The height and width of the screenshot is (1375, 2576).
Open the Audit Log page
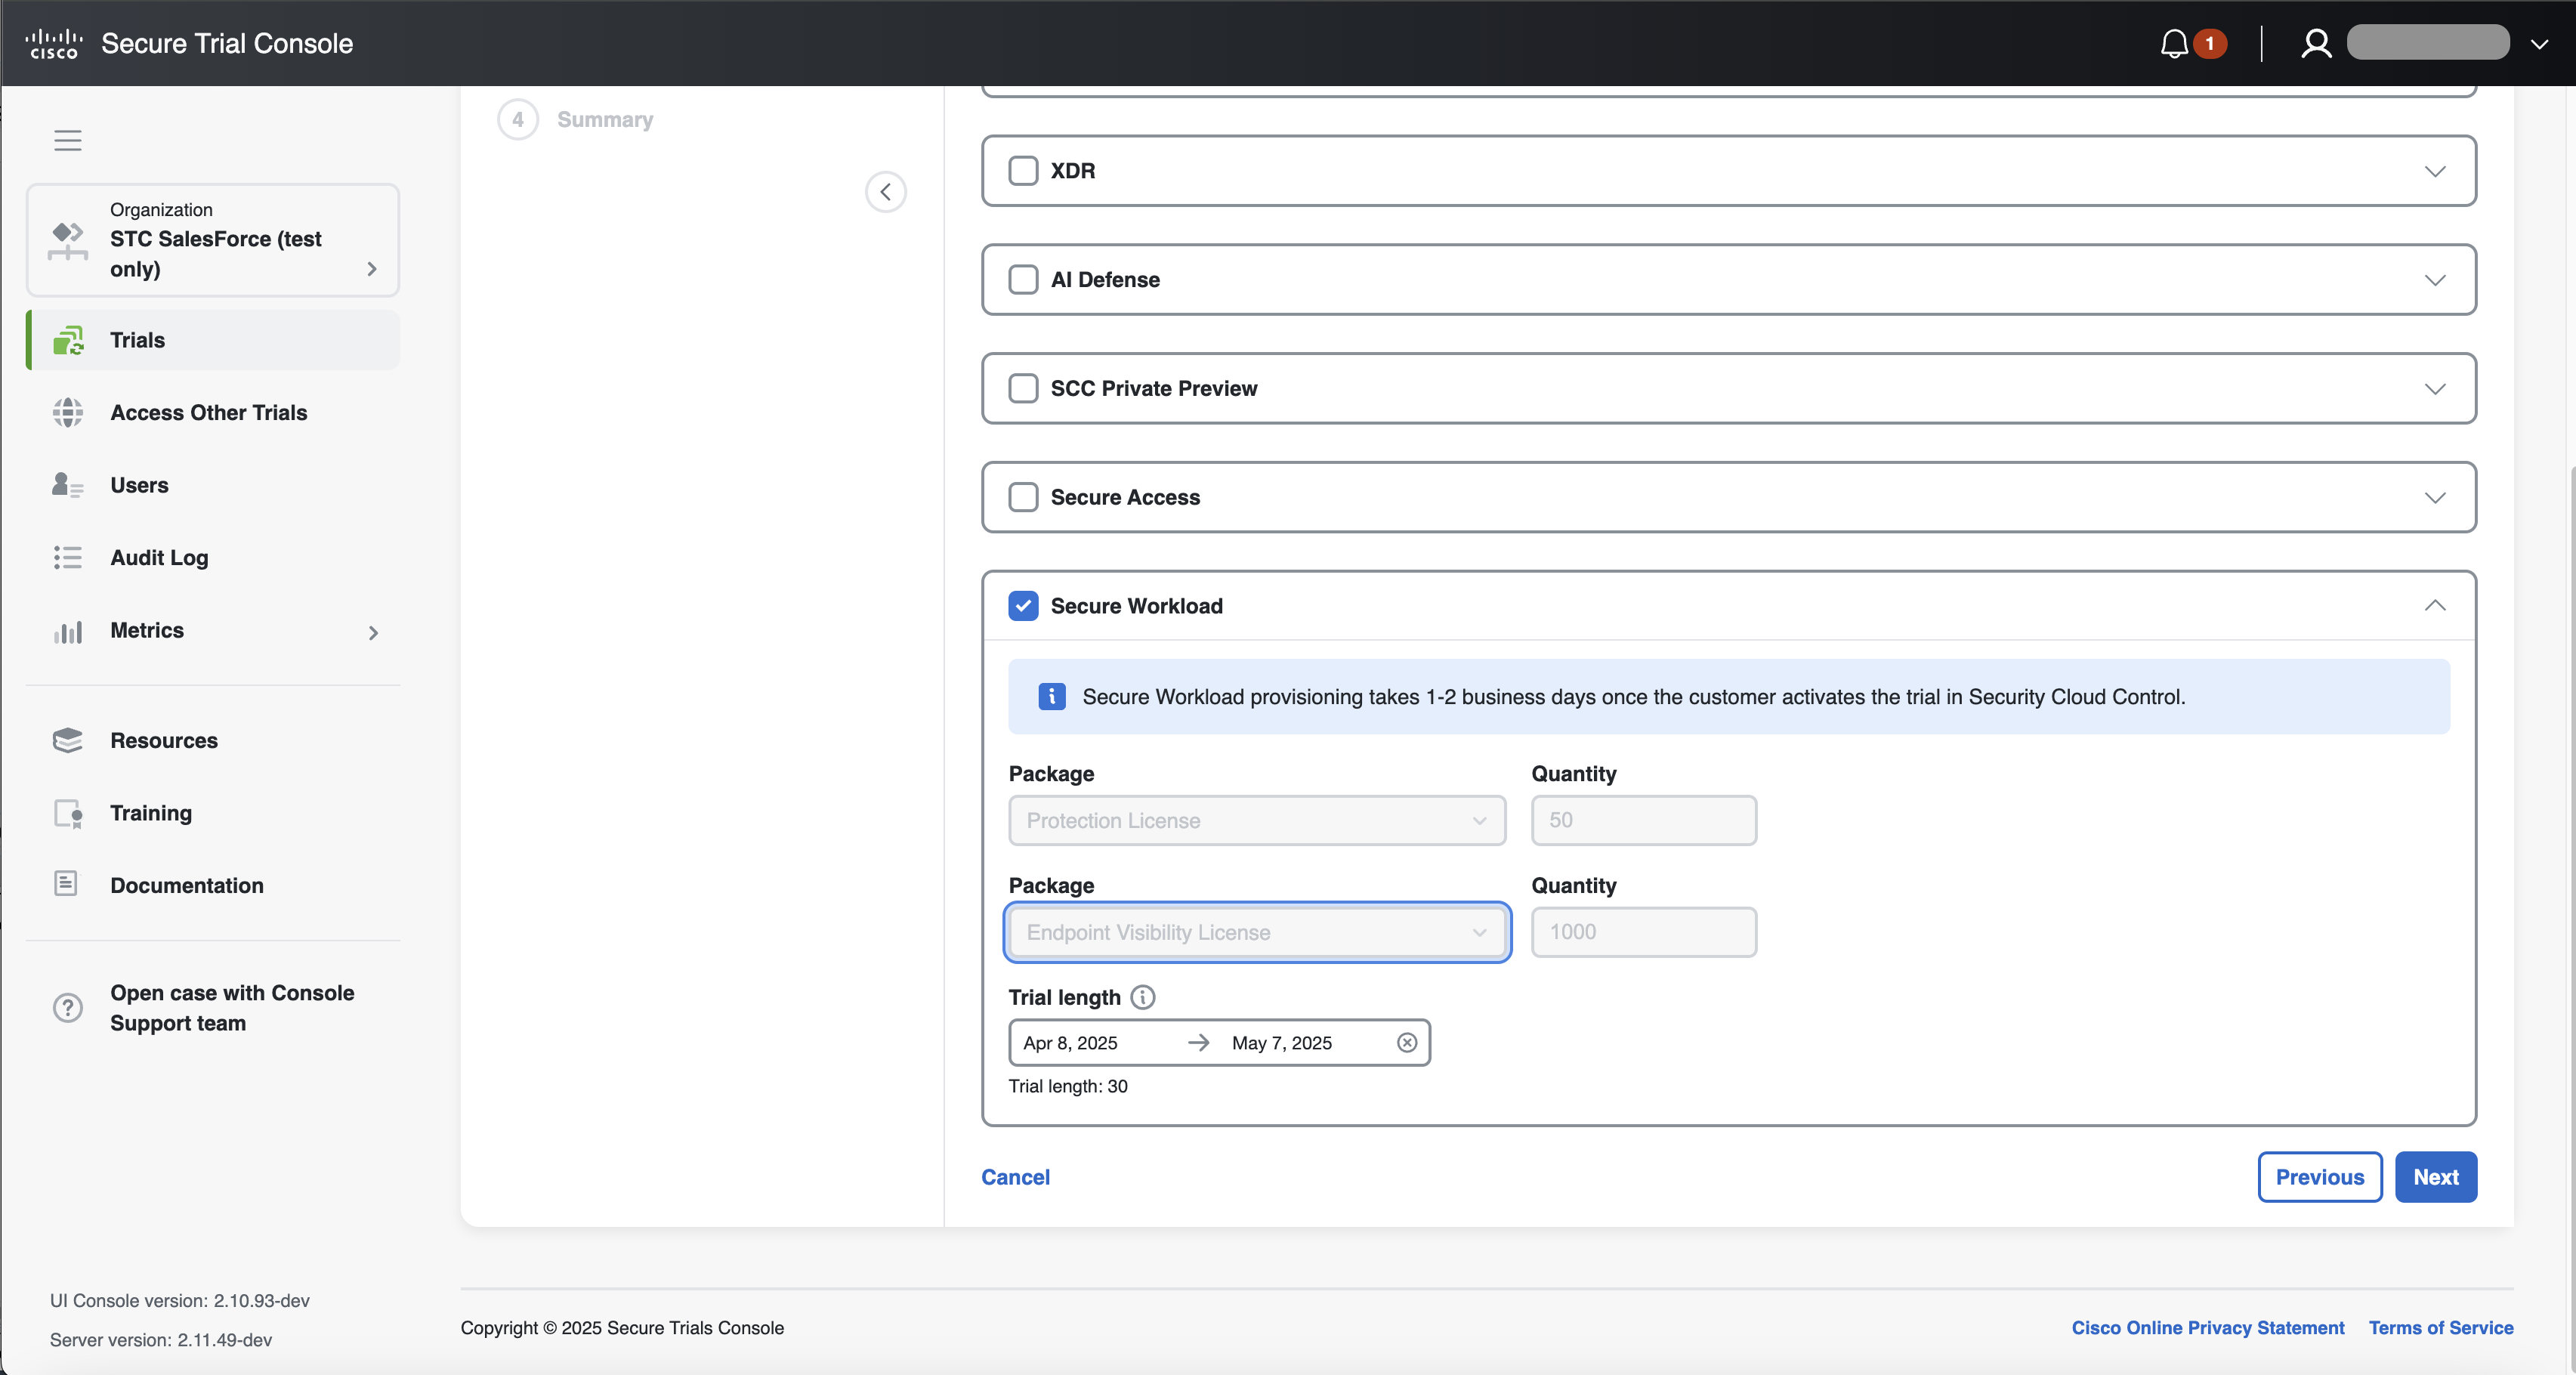coord(159,558)
